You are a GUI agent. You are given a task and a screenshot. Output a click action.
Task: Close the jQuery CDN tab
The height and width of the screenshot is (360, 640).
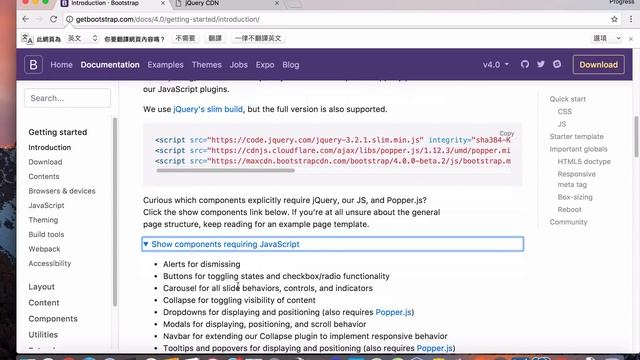pos(277,3)
